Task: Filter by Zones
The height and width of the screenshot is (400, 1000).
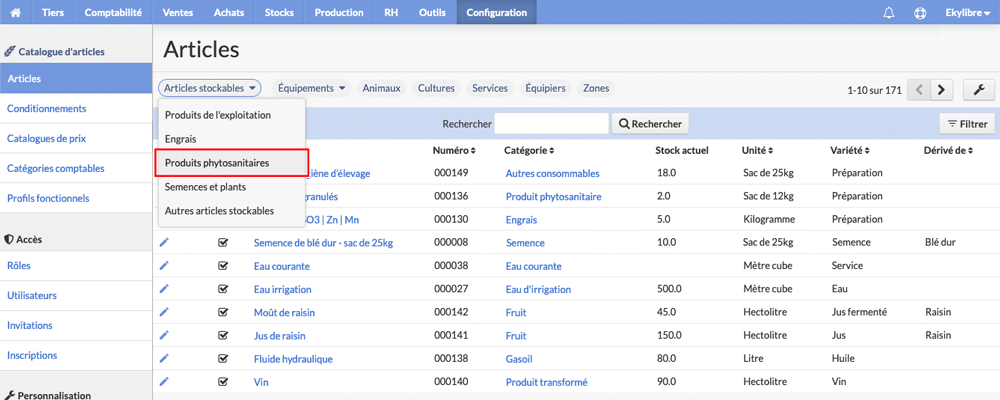Action: (x=596, y=89)
